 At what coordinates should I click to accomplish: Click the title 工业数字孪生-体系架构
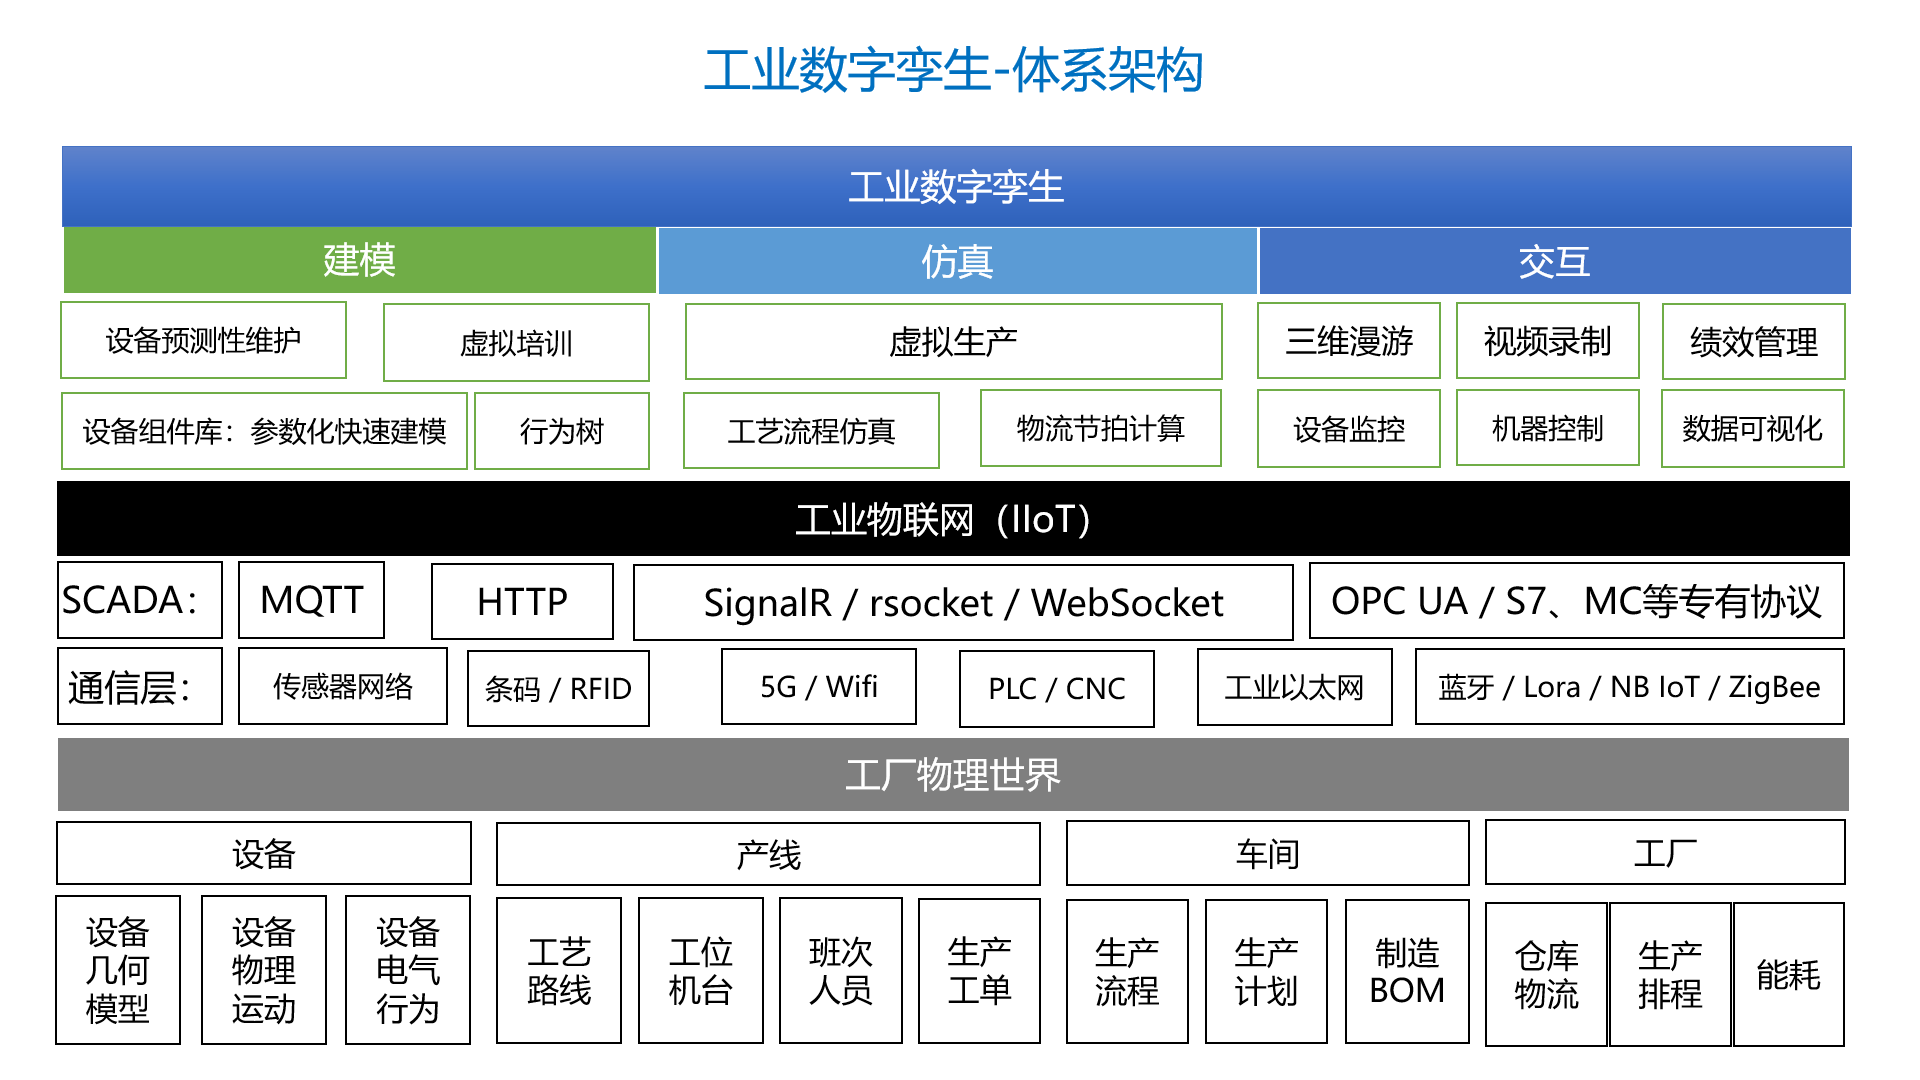tap(953, 71)
